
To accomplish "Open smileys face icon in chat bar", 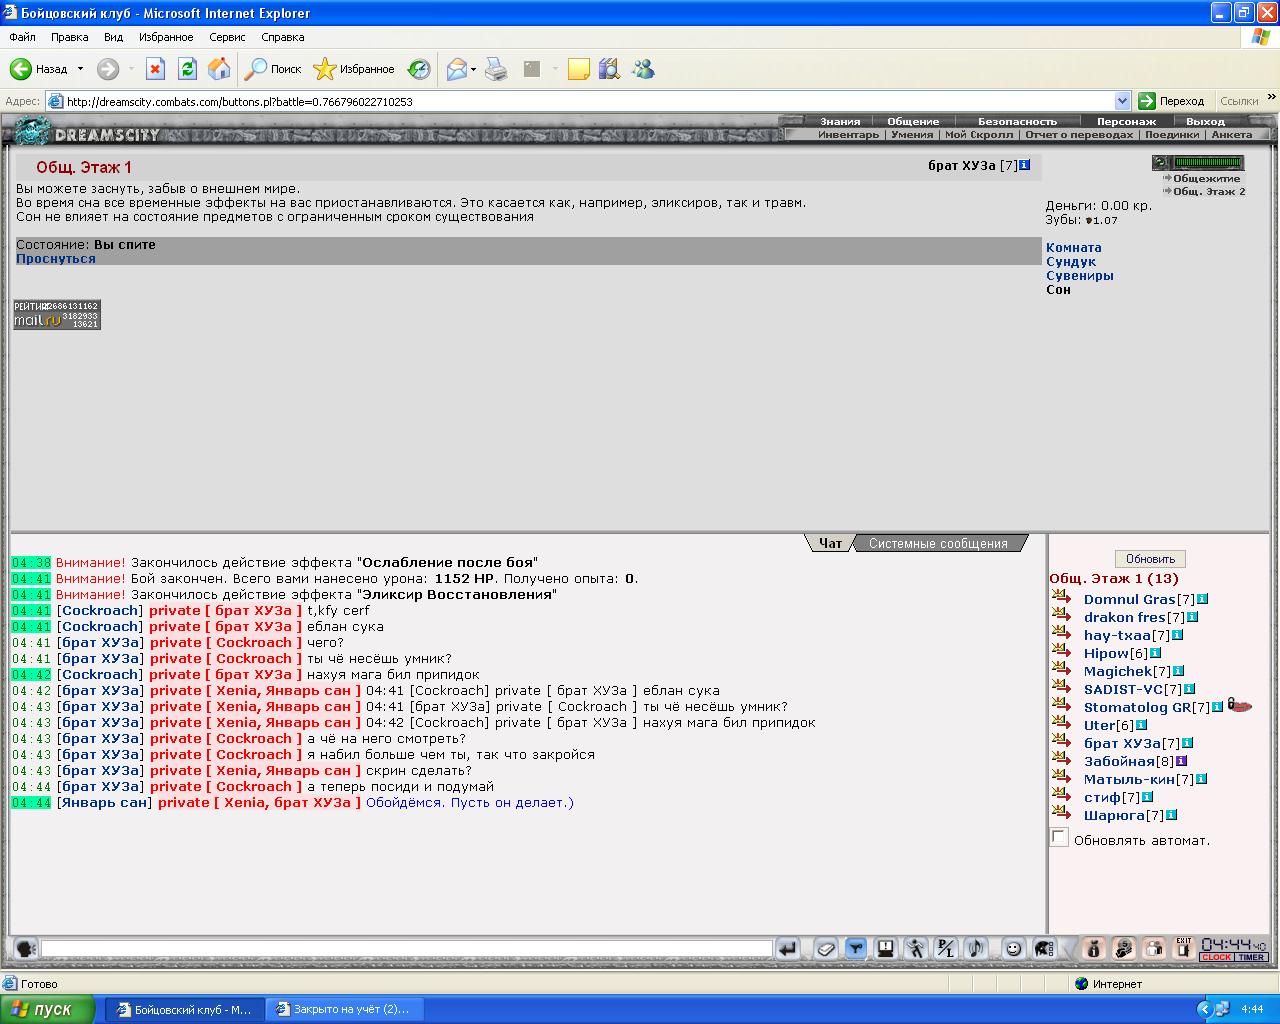I will [x=1013, y=948].
